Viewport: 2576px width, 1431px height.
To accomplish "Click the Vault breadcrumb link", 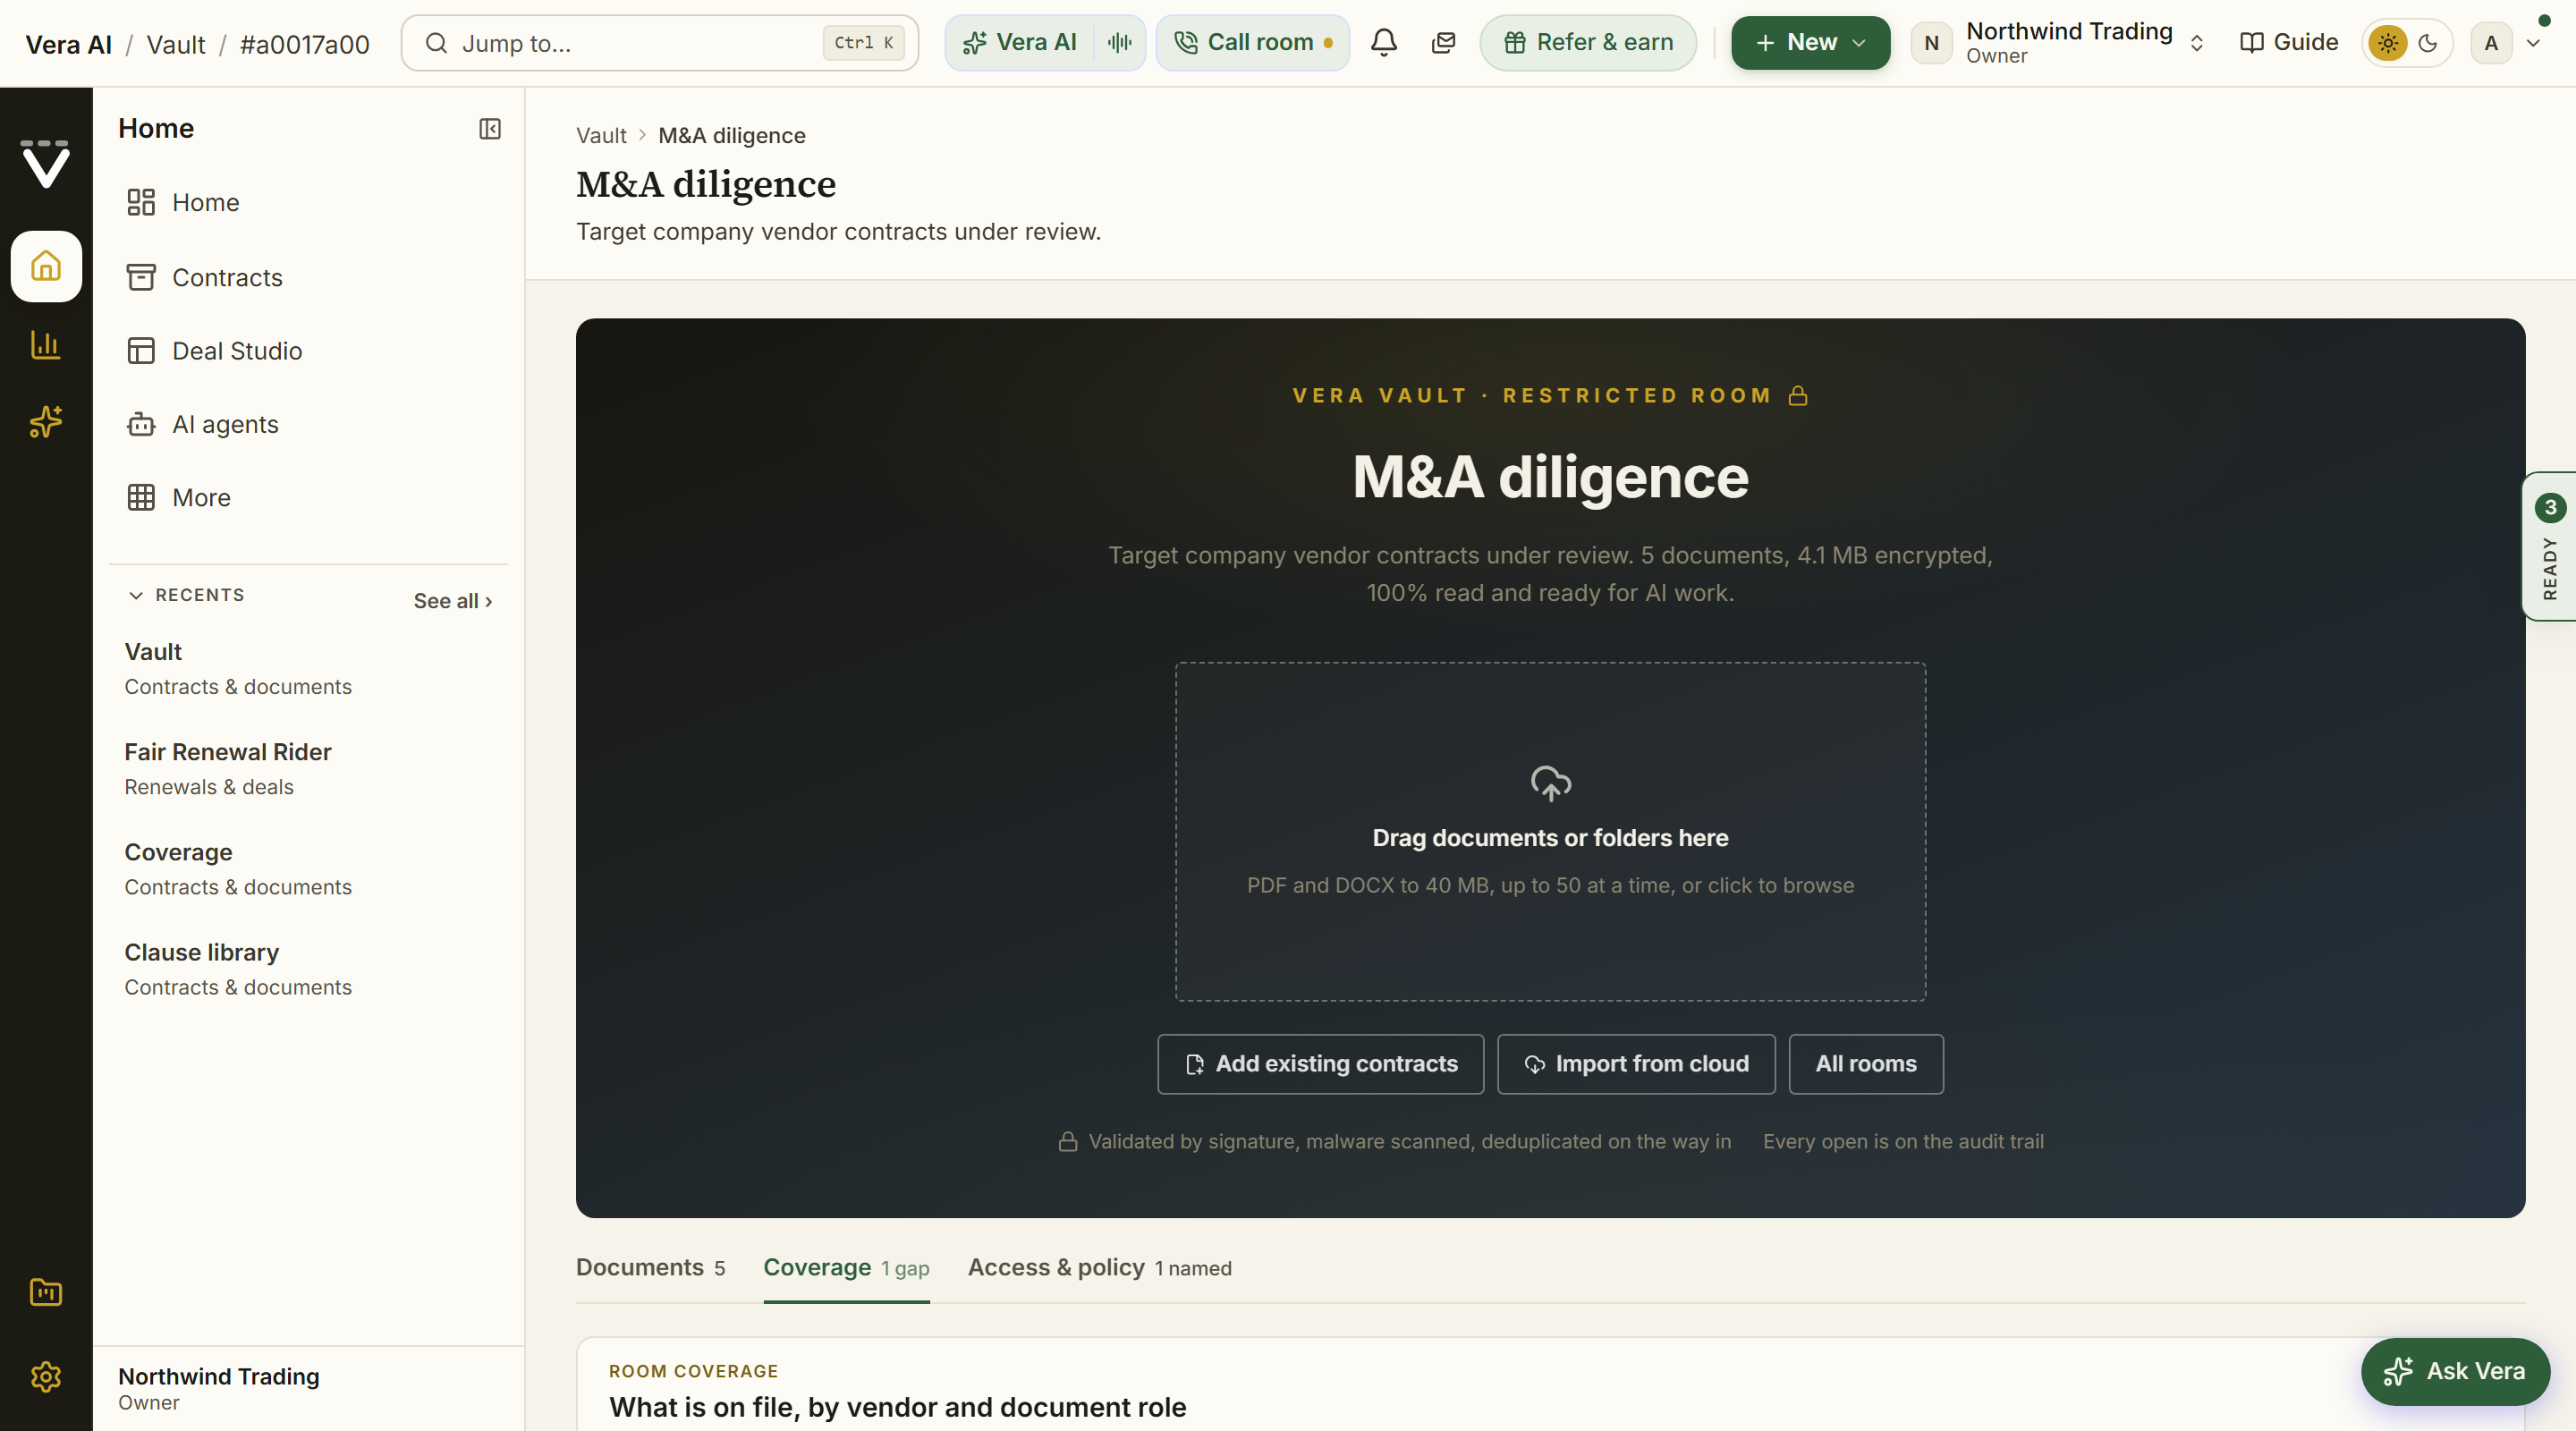I will [601, 135].
